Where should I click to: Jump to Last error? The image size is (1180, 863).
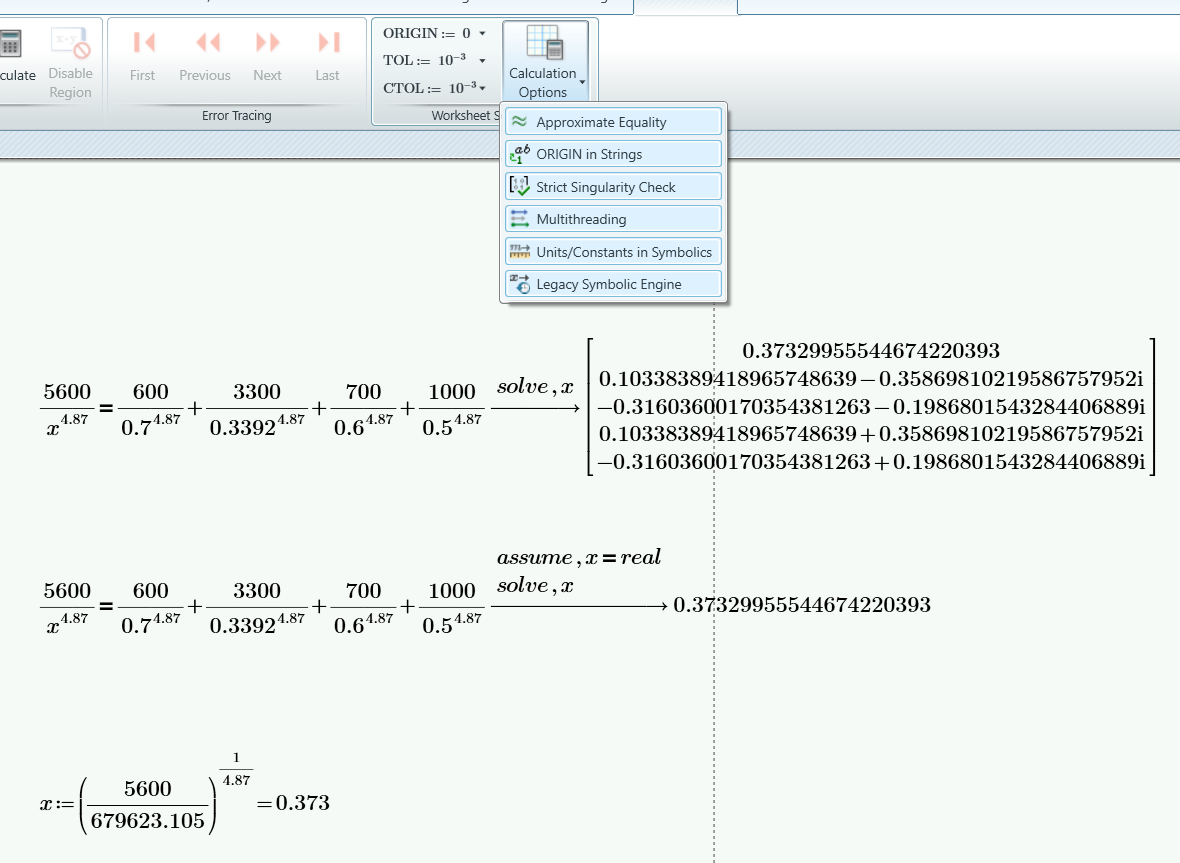[x=327, y=43]
